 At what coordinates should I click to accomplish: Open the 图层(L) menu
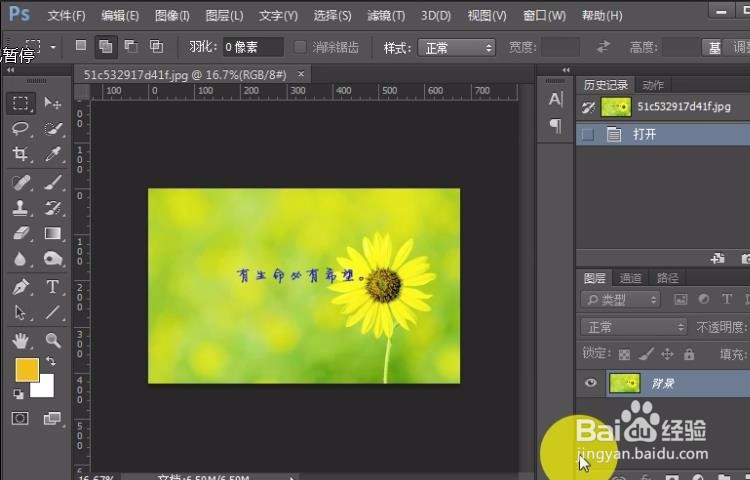[x=224, y=16]
